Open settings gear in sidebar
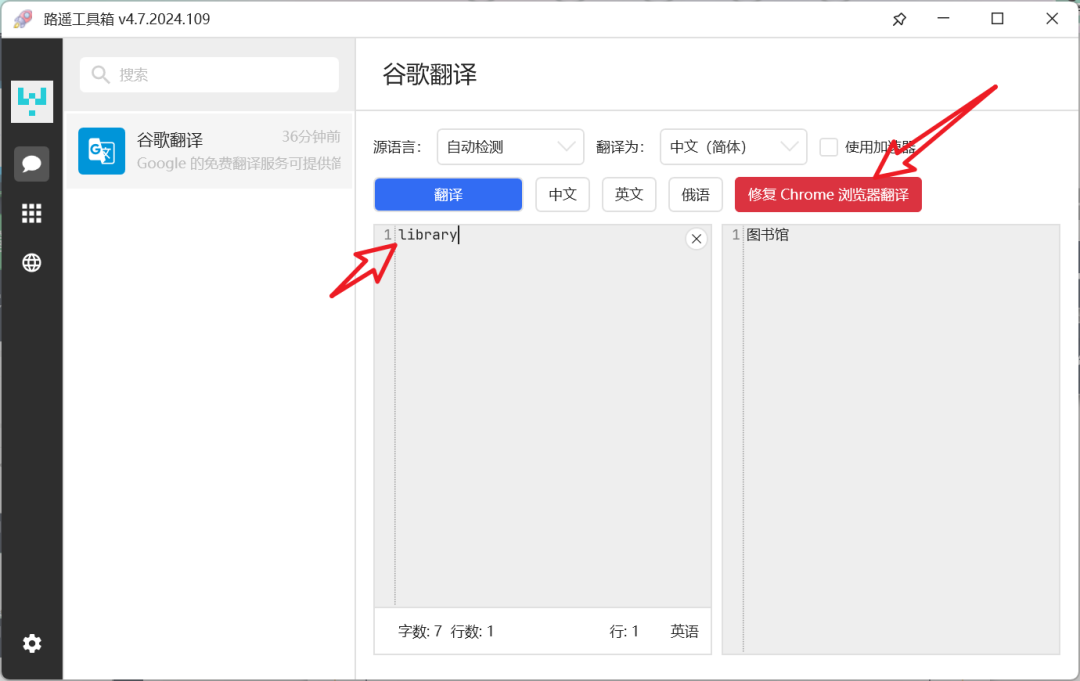The height and width of the screenshot is (681, 1080). click(32, 644)
